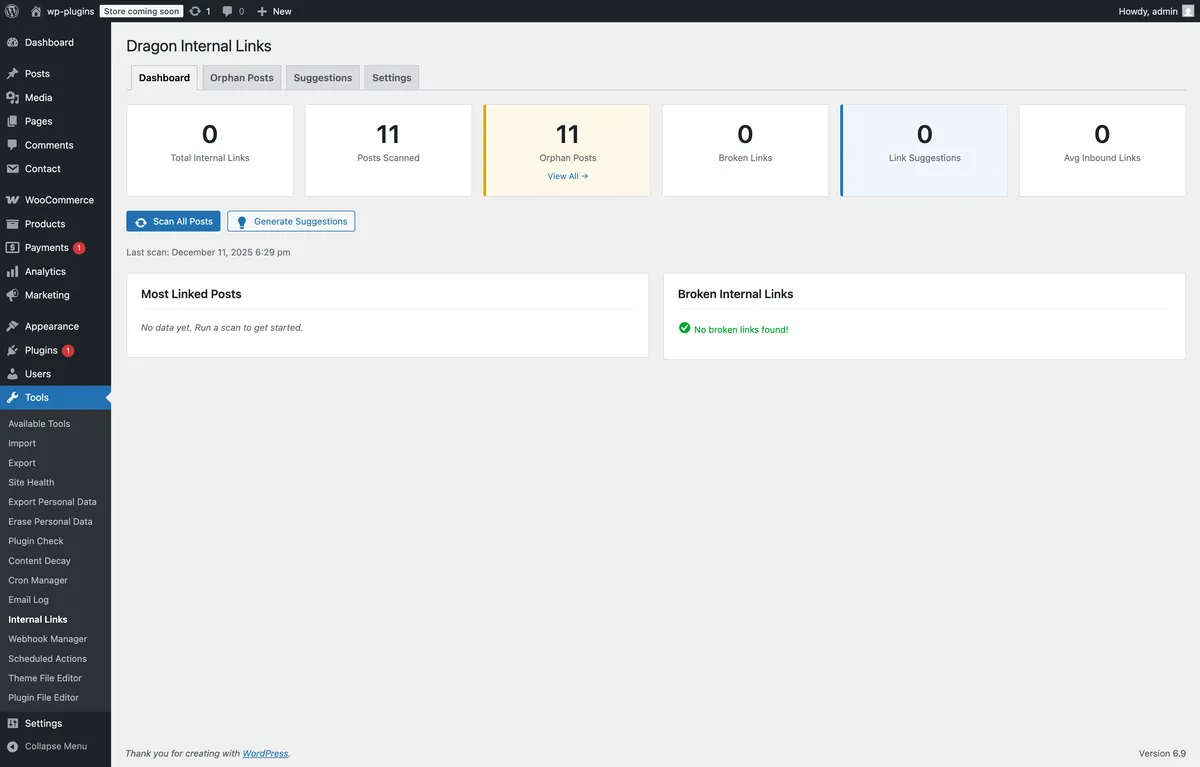Click the Payments icon in sidebar
The height and width of the screenshot is (767, 1200).
click(12, 248)
